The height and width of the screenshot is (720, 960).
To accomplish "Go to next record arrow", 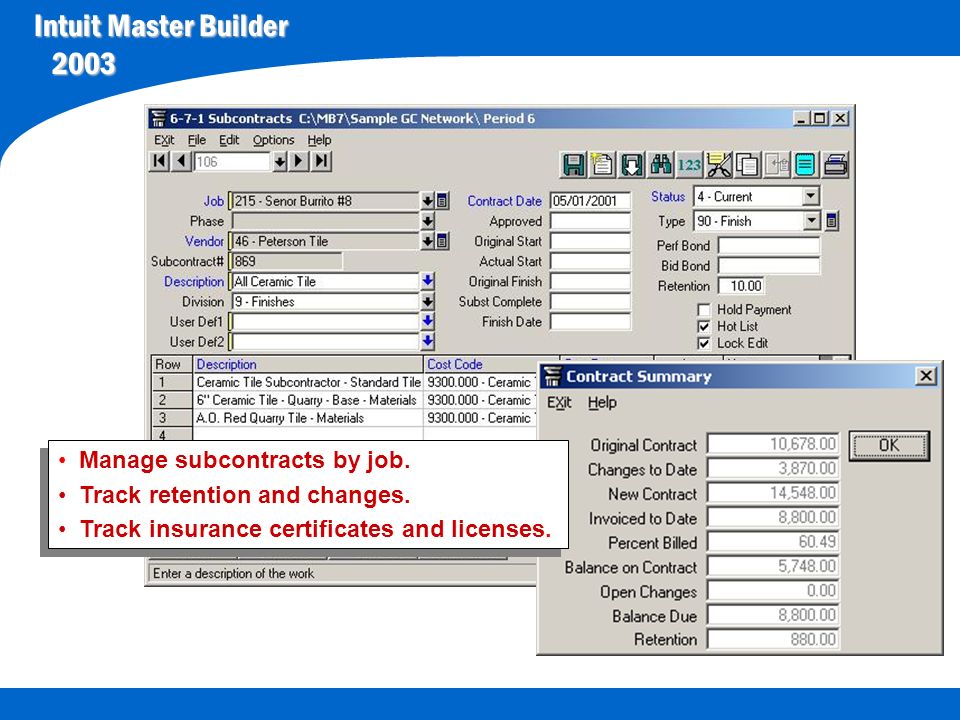I will [x=298, y=161].
